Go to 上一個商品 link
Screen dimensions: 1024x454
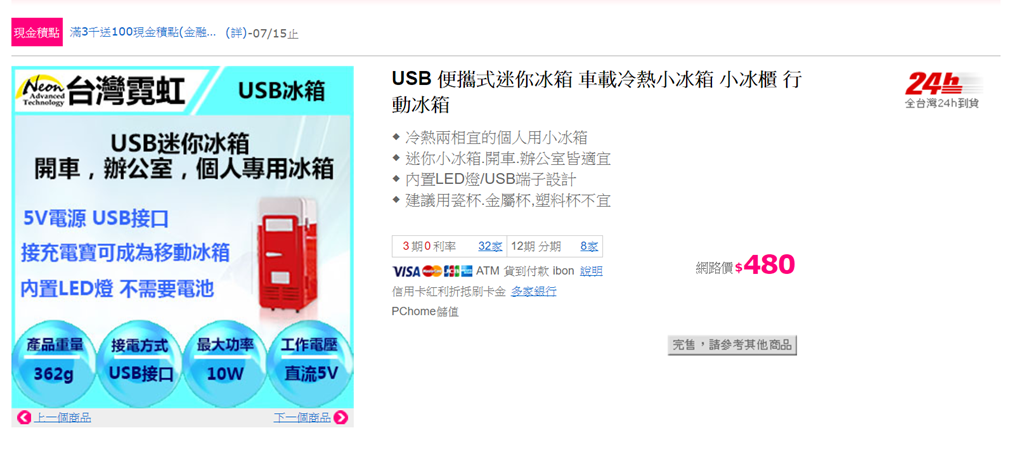pos(62,417)
